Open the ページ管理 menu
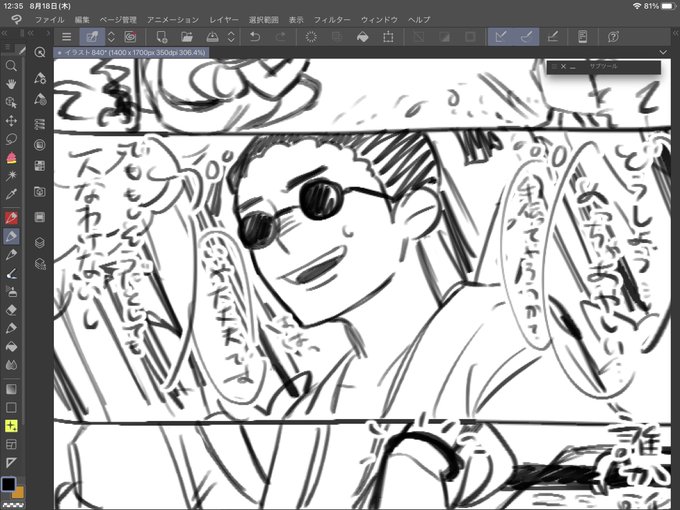The width and height of the screenshot is (680, 510). coord(118,20)
